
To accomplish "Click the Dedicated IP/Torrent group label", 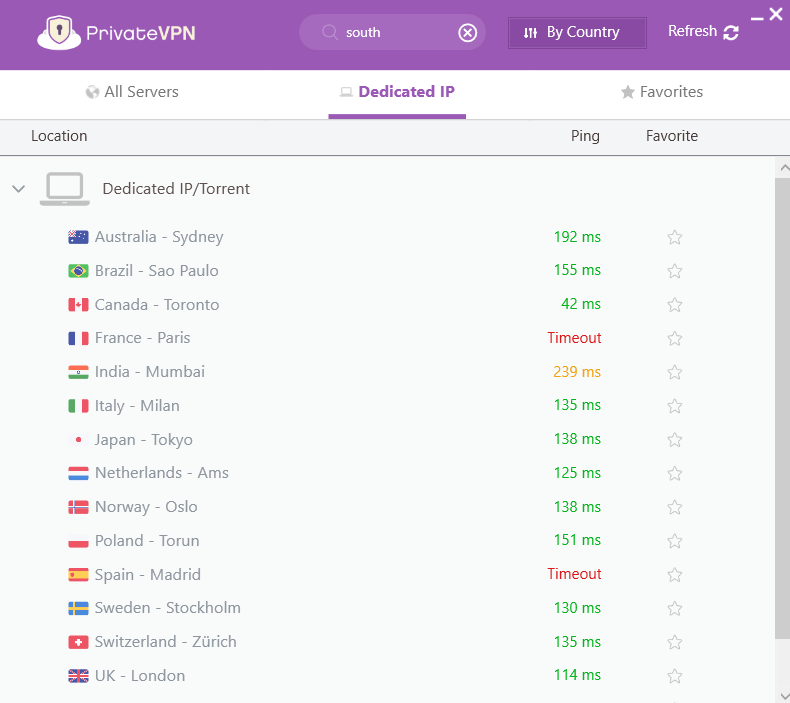I will tap(176, 189).
